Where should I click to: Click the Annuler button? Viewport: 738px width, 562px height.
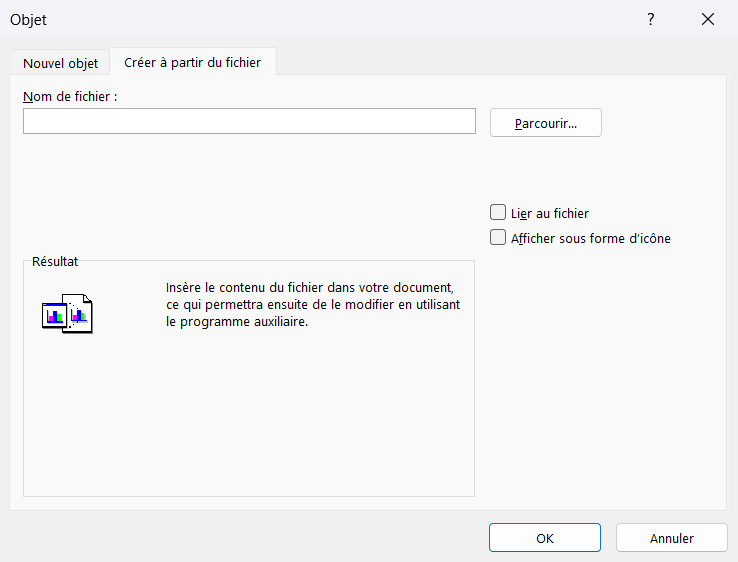(672, 538)
